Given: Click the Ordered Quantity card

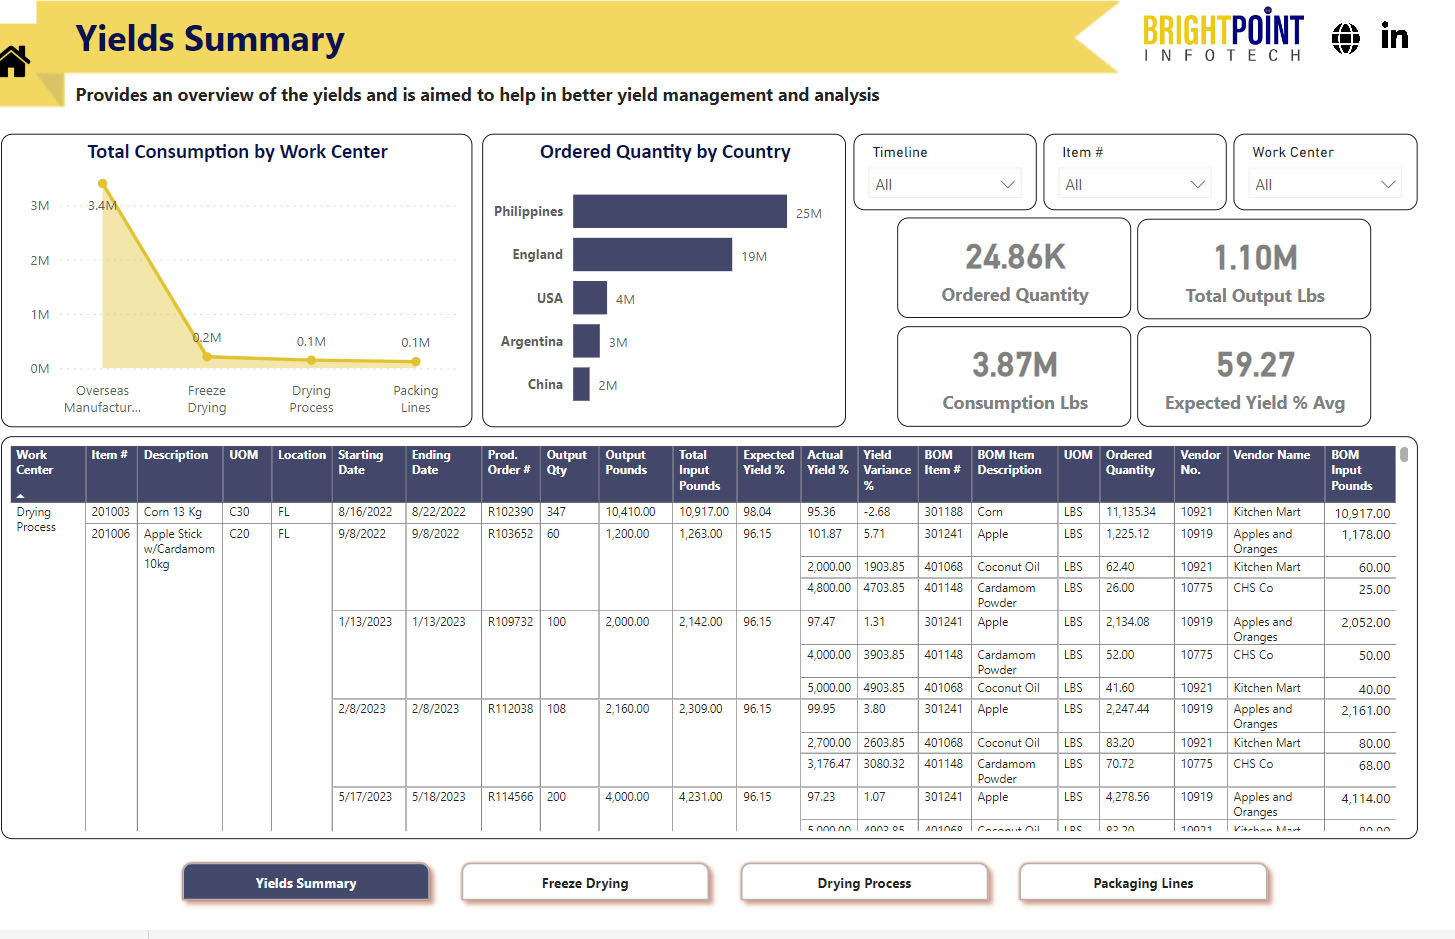Looking at the screenshot, I should pyautogui.click(x=1014, y=268).
